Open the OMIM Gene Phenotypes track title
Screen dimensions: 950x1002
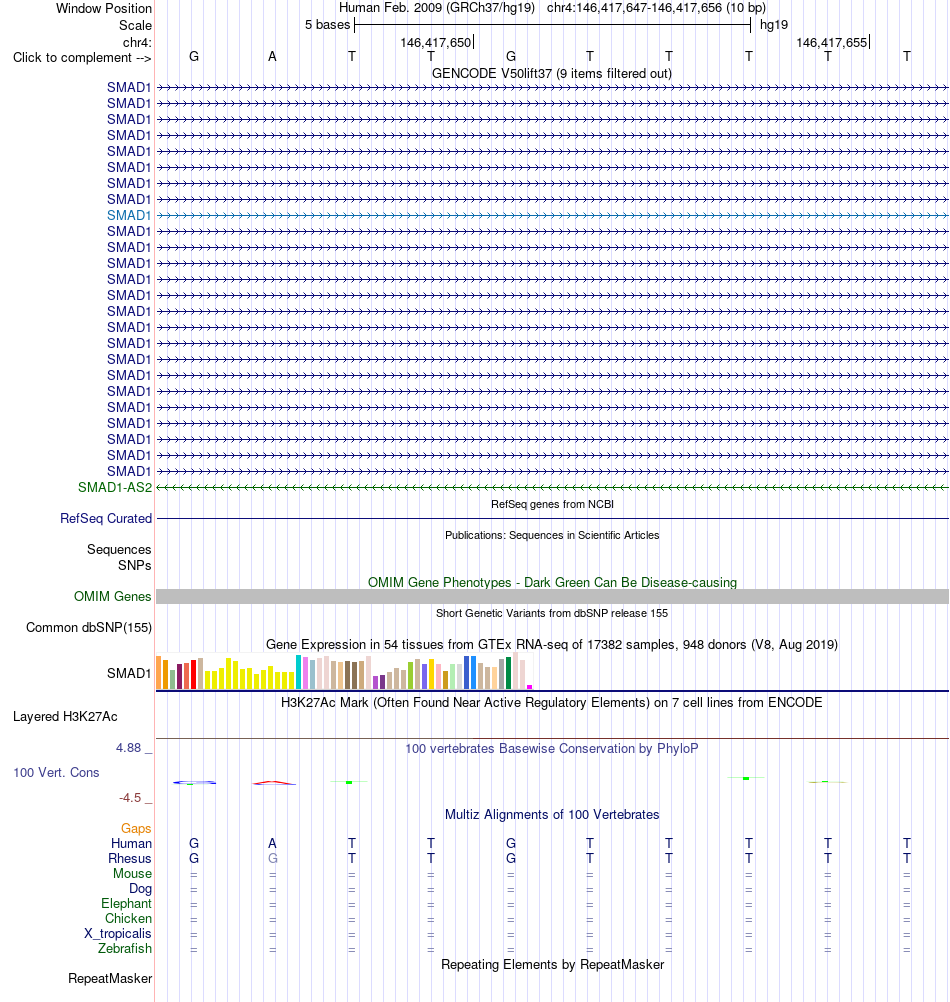click(552, 582)
